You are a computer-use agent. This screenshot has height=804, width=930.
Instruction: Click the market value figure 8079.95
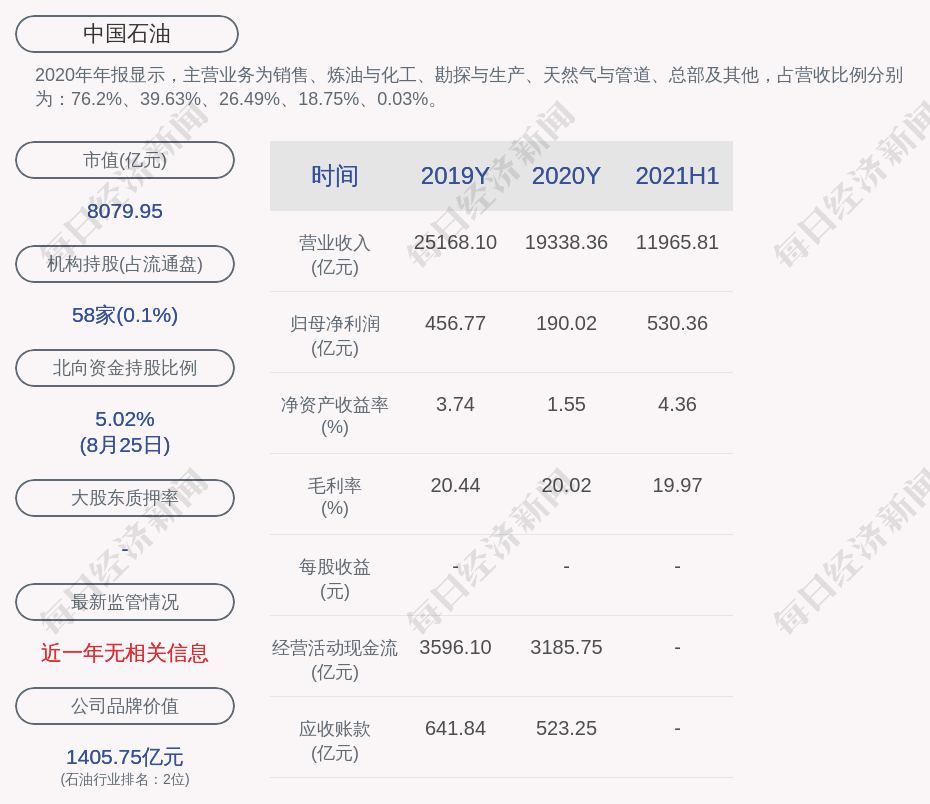click(x=125, y=211)
